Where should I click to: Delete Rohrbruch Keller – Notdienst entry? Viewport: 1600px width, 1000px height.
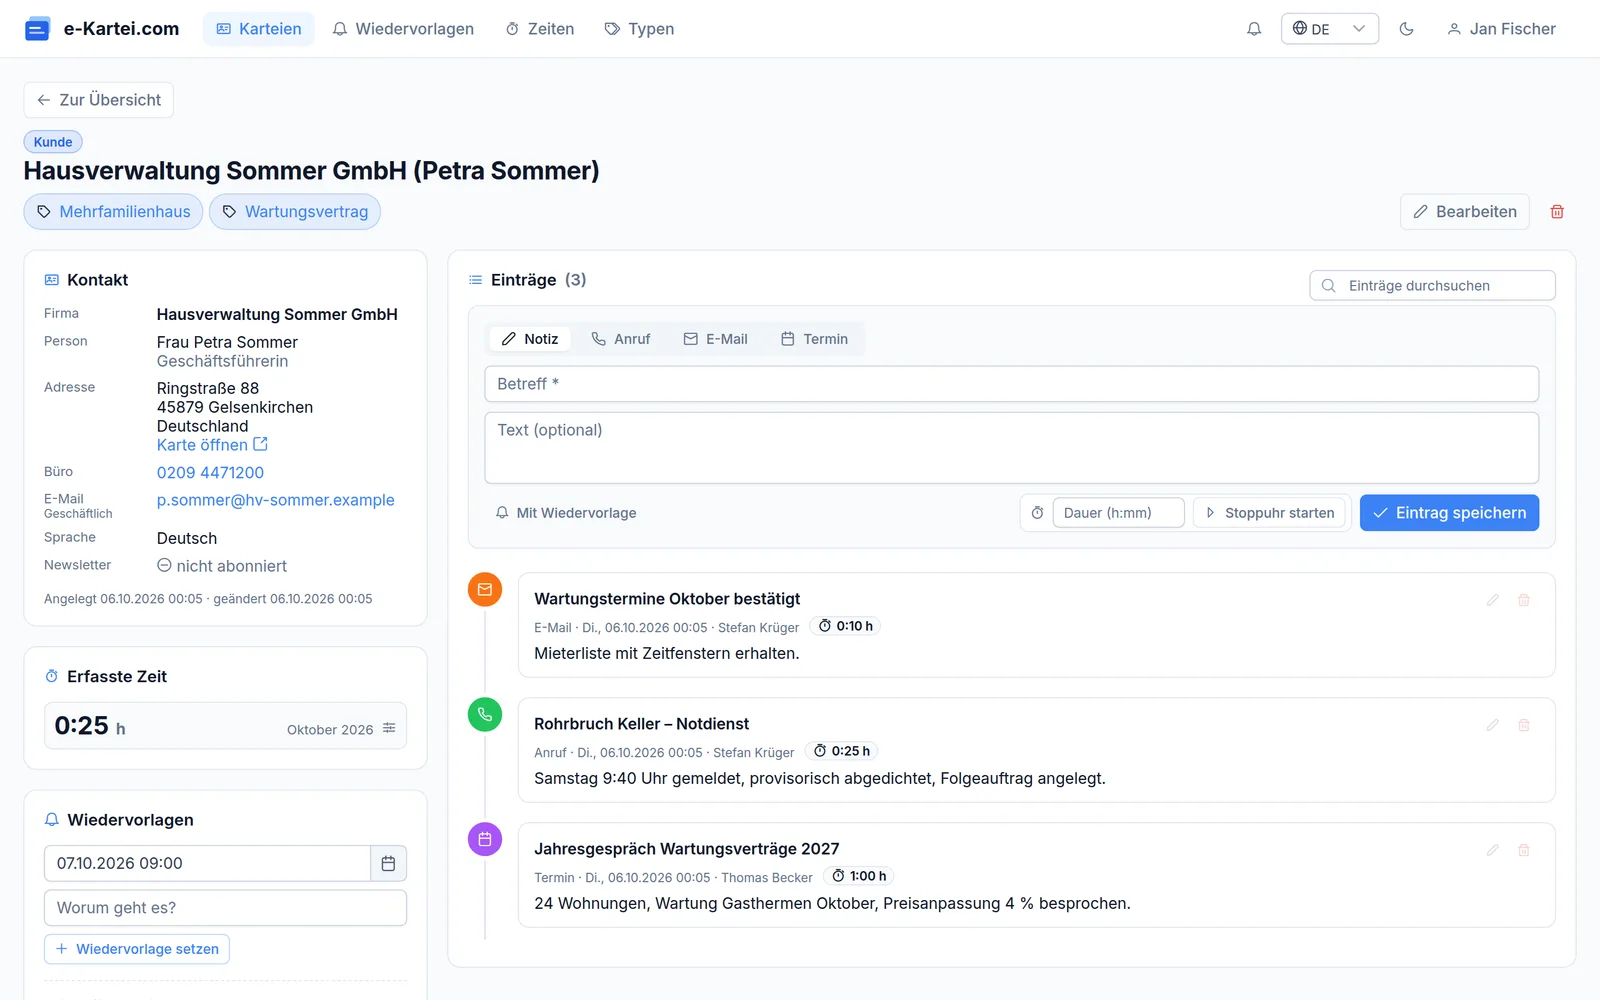coord(1524,725)
